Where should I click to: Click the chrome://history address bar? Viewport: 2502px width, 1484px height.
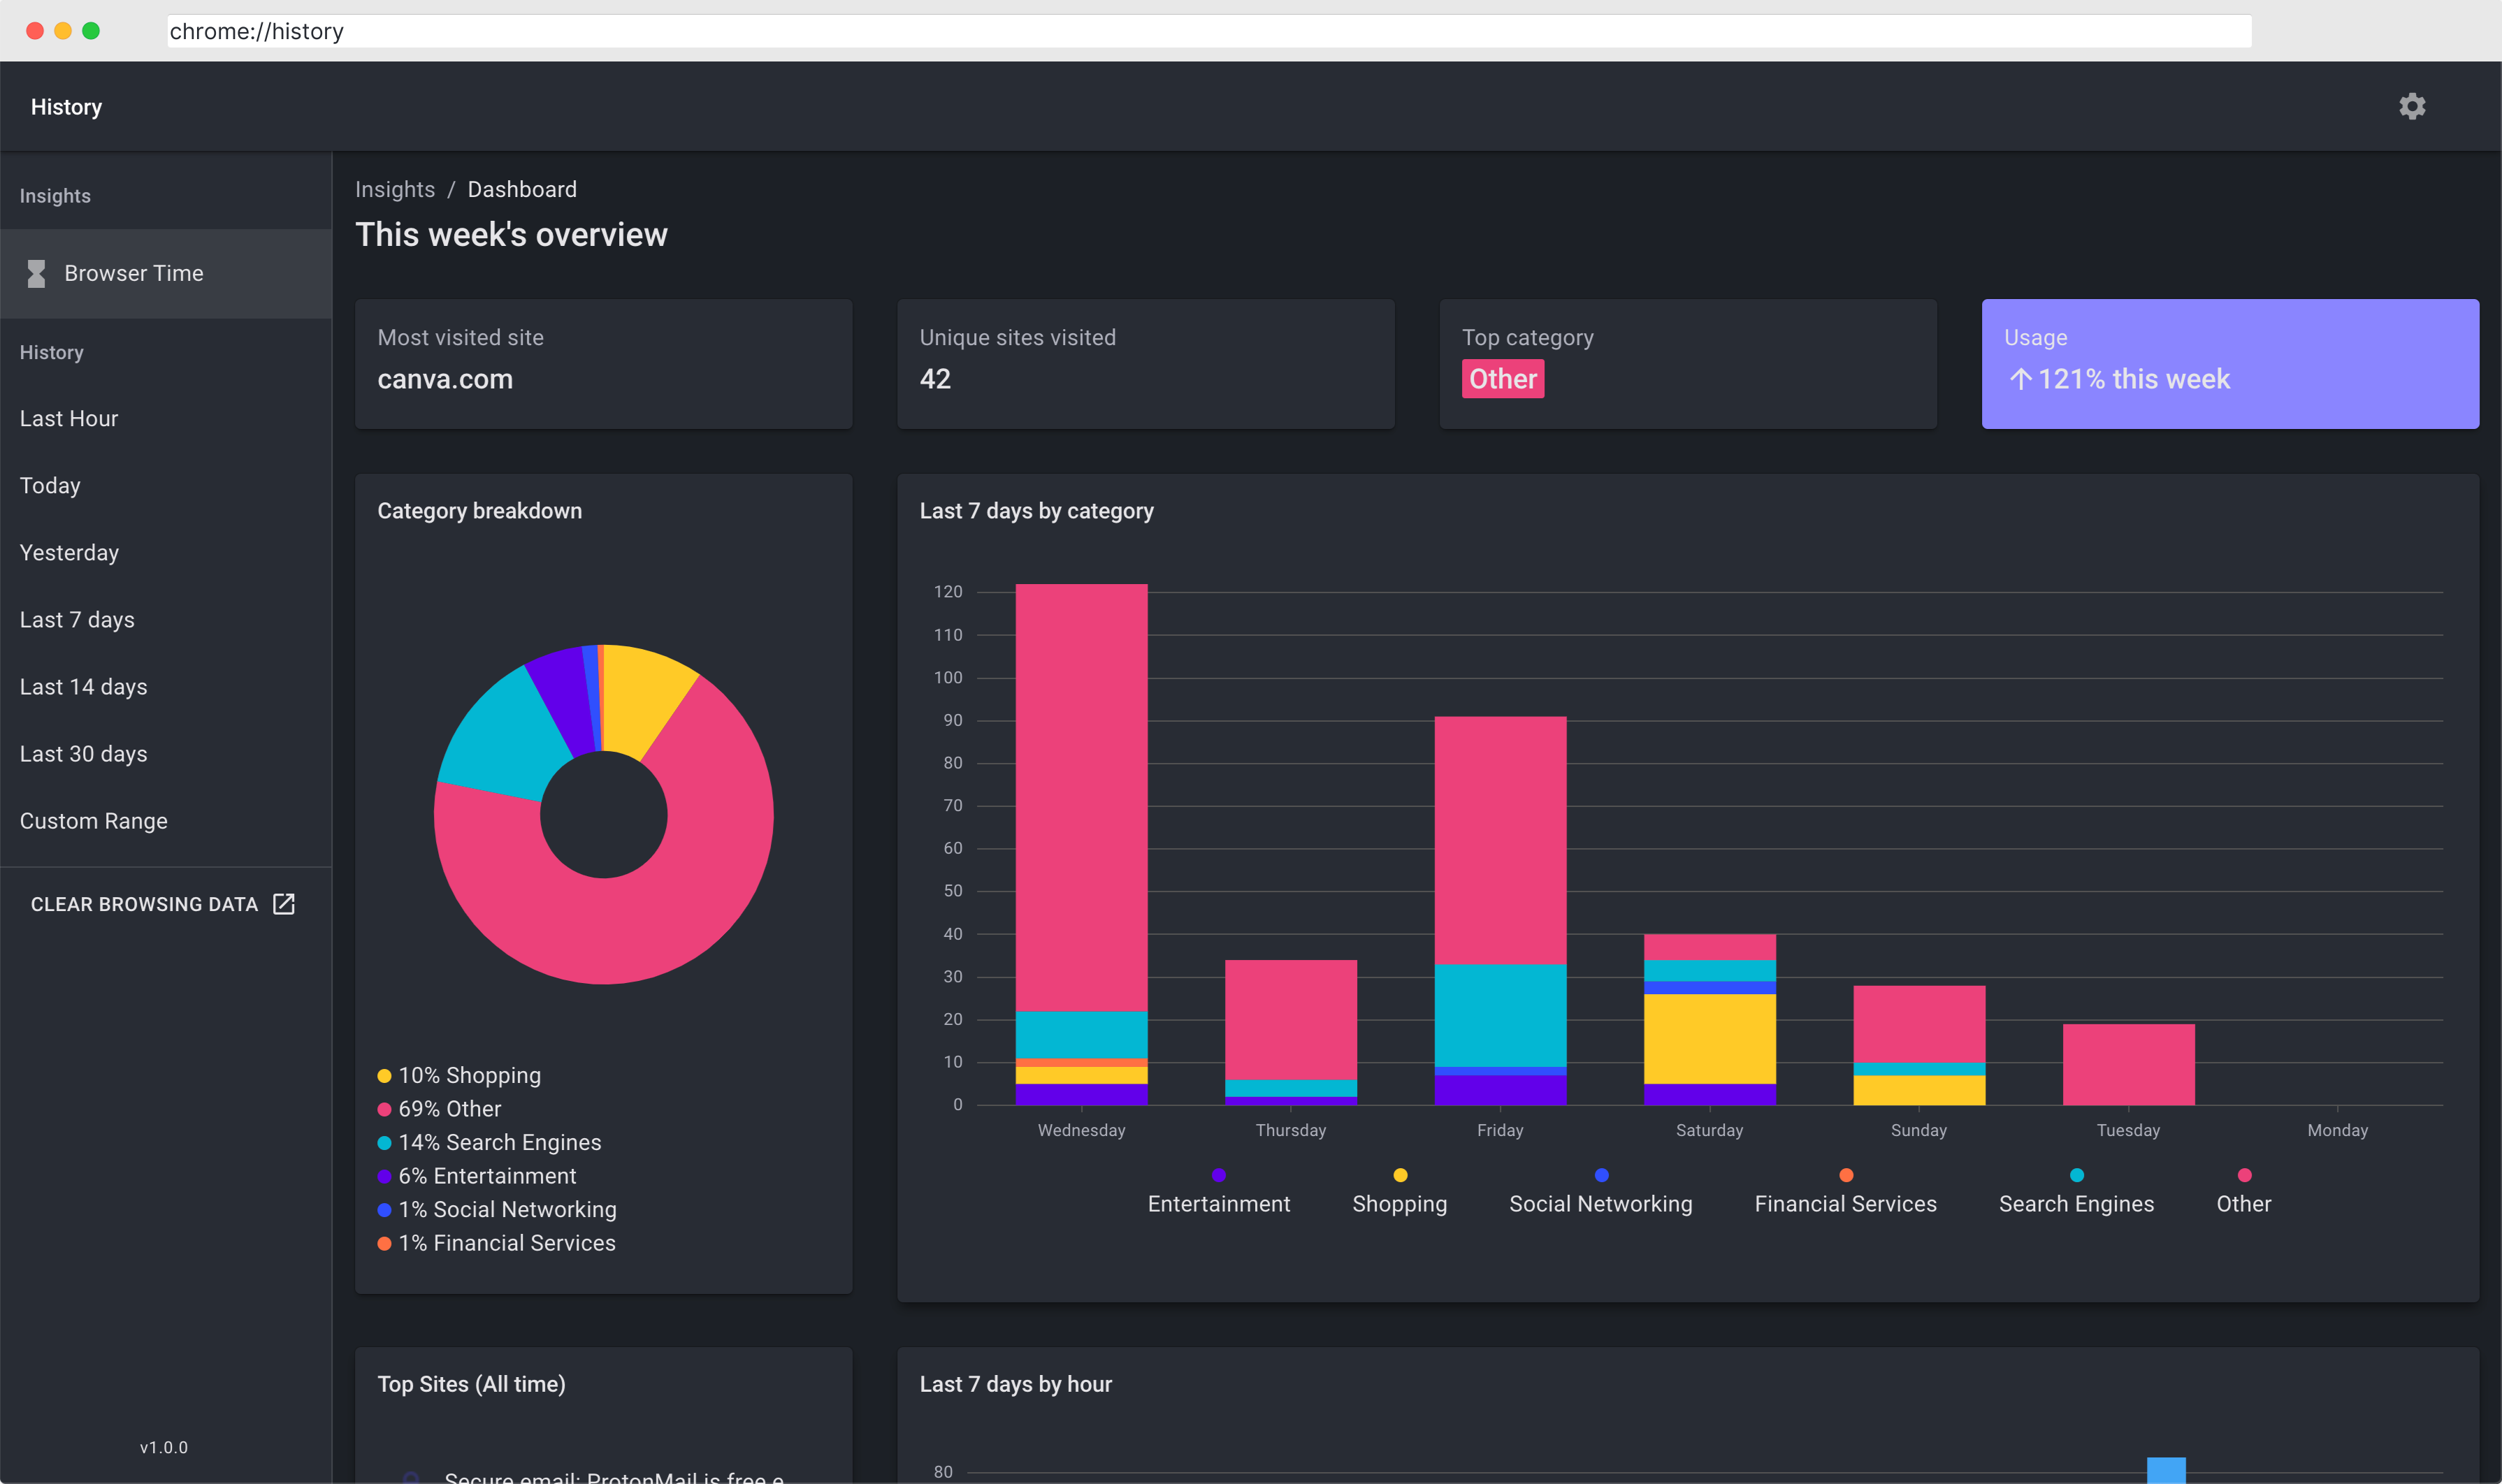tap(1209, 31)
